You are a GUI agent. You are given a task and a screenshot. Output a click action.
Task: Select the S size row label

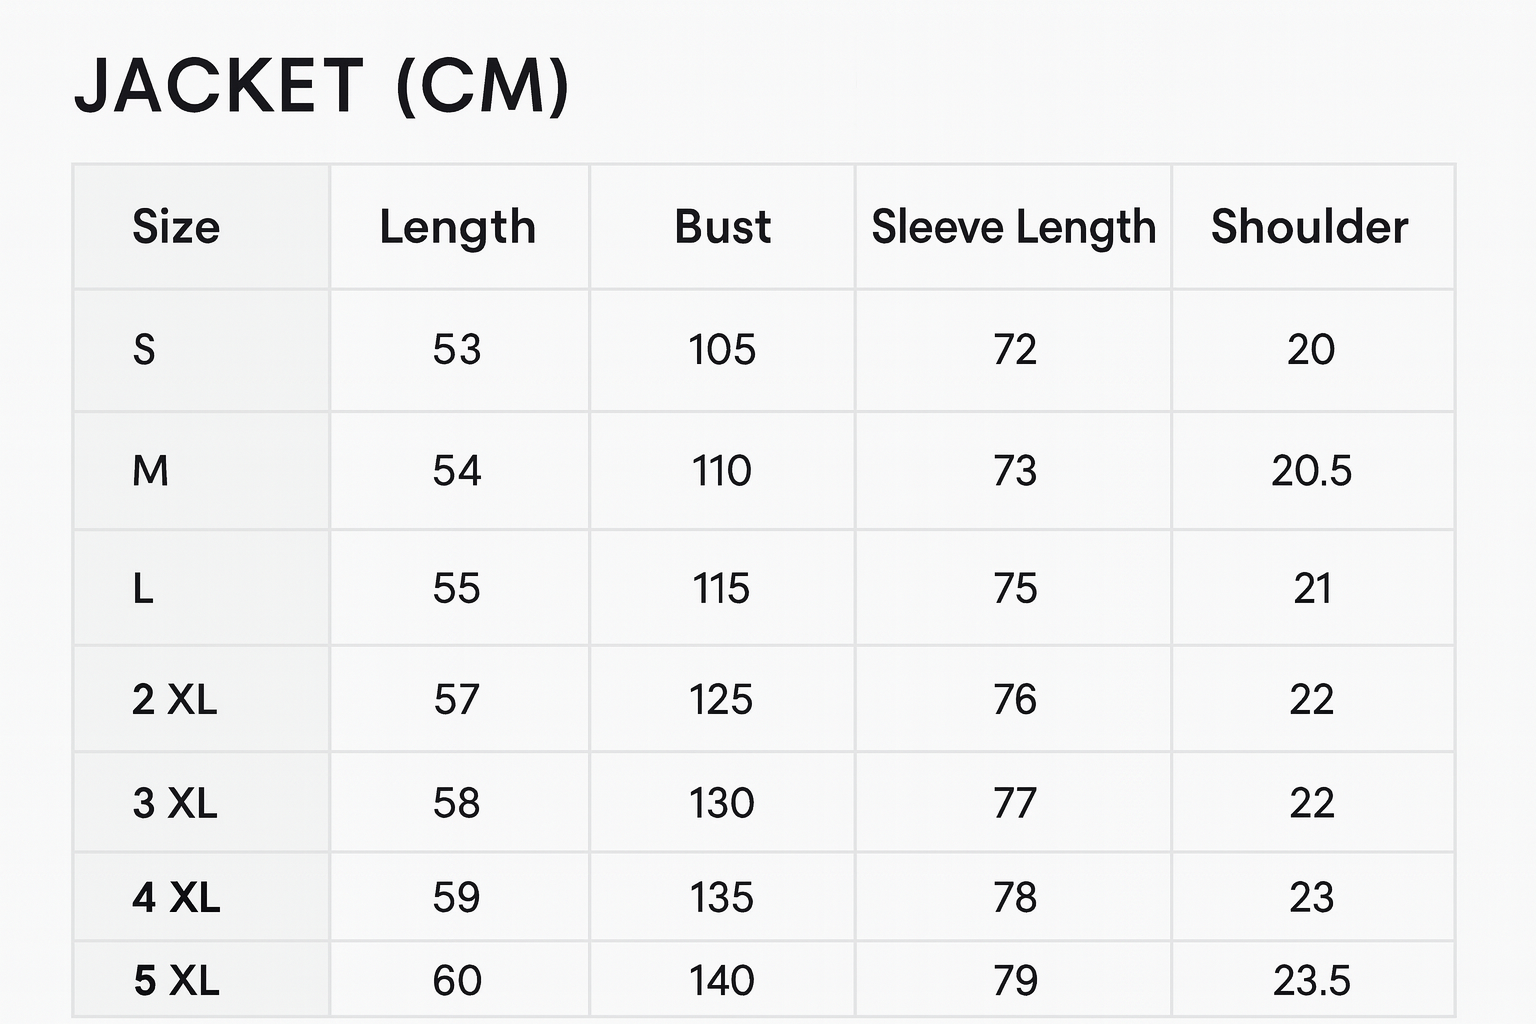pos(144,350)
